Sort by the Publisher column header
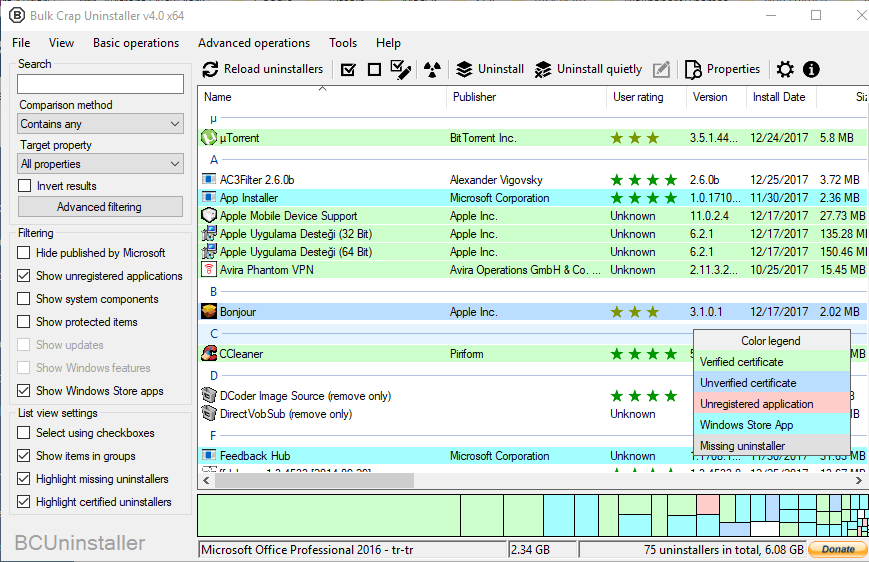 coord(526,96)
